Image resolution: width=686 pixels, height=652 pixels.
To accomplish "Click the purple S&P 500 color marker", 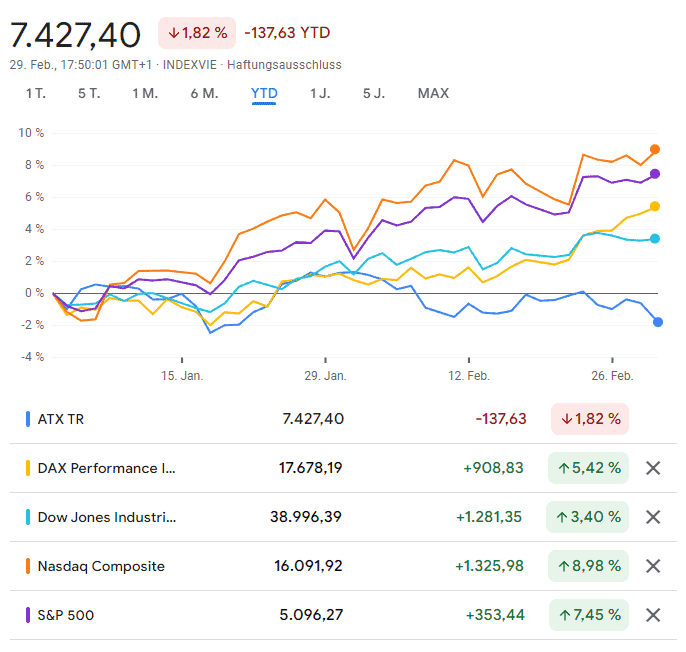I will pyautogui.click(x=28, y=615).
